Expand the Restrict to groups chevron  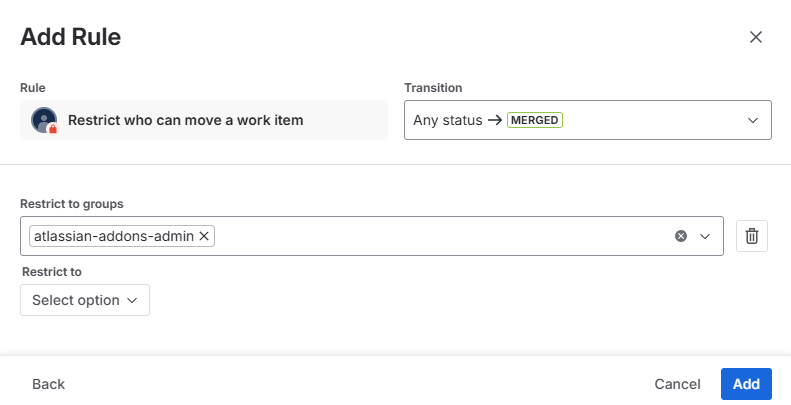[x=705, y=236]
